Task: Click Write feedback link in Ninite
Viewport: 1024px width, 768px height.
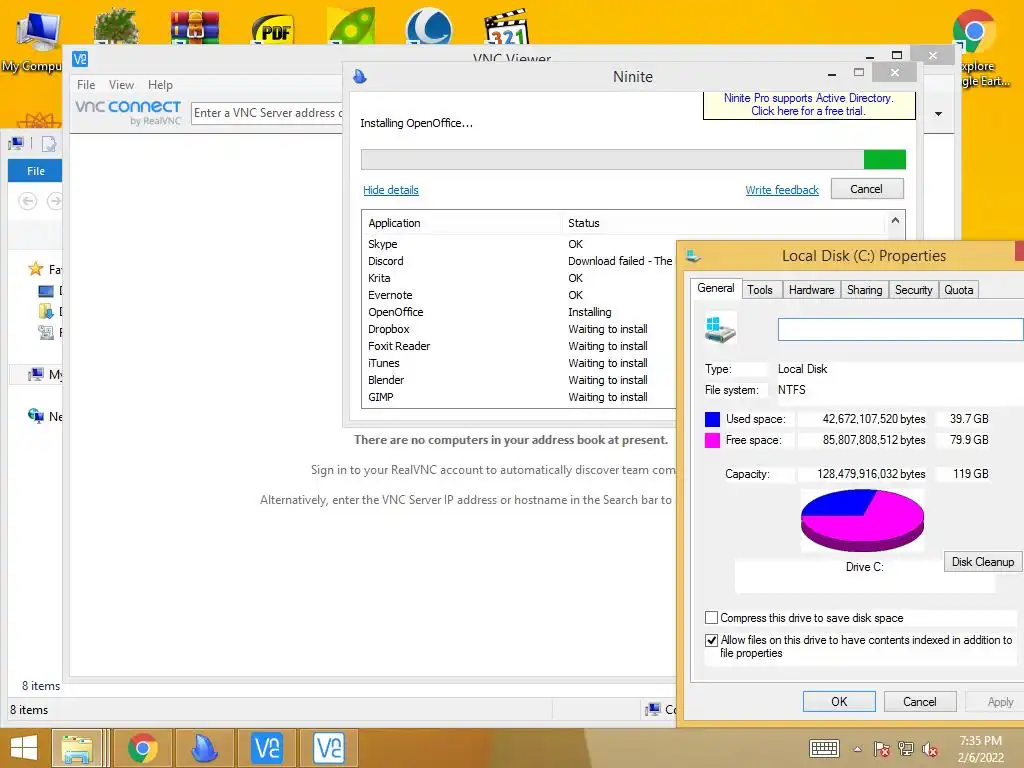Action: coord(782,190)
